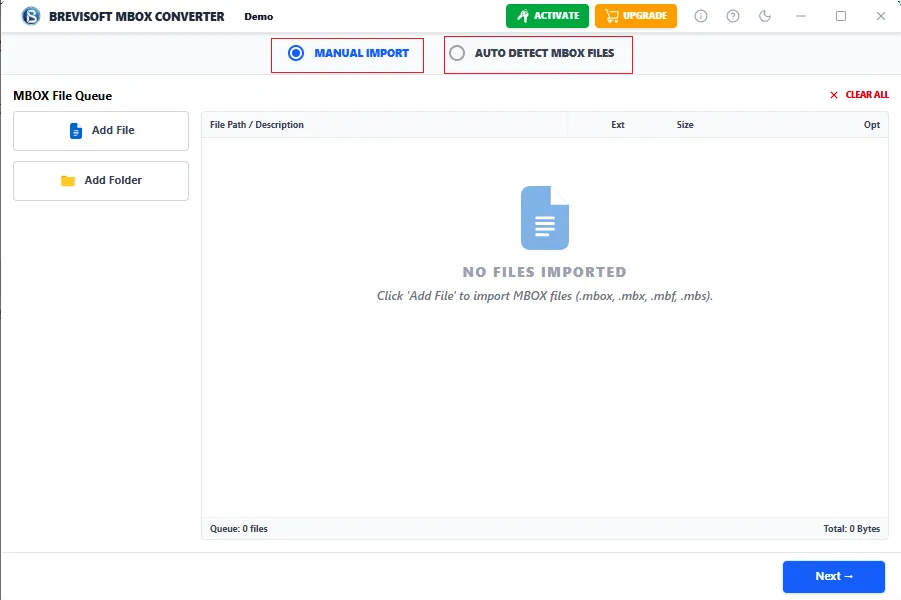Click the Ext column header
This screenshot has height=600, width=901.
(x=618, y=125)
